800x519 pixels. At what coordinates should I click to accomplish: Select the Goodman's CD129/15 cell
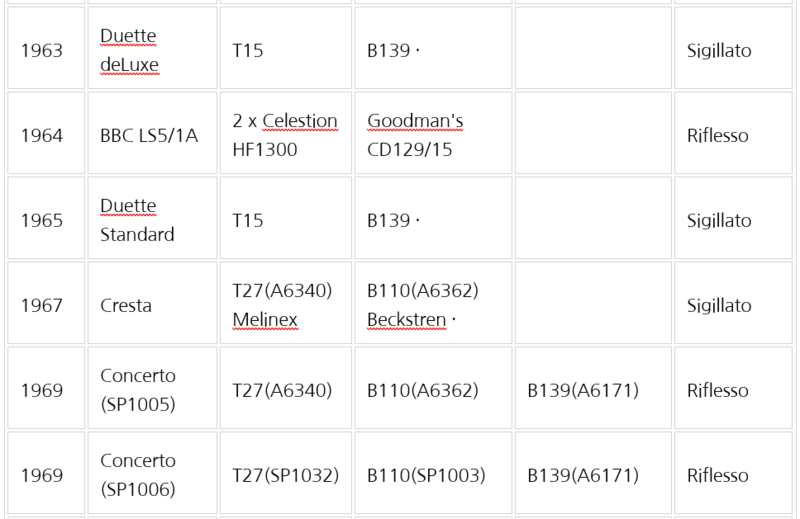point(415,135)
